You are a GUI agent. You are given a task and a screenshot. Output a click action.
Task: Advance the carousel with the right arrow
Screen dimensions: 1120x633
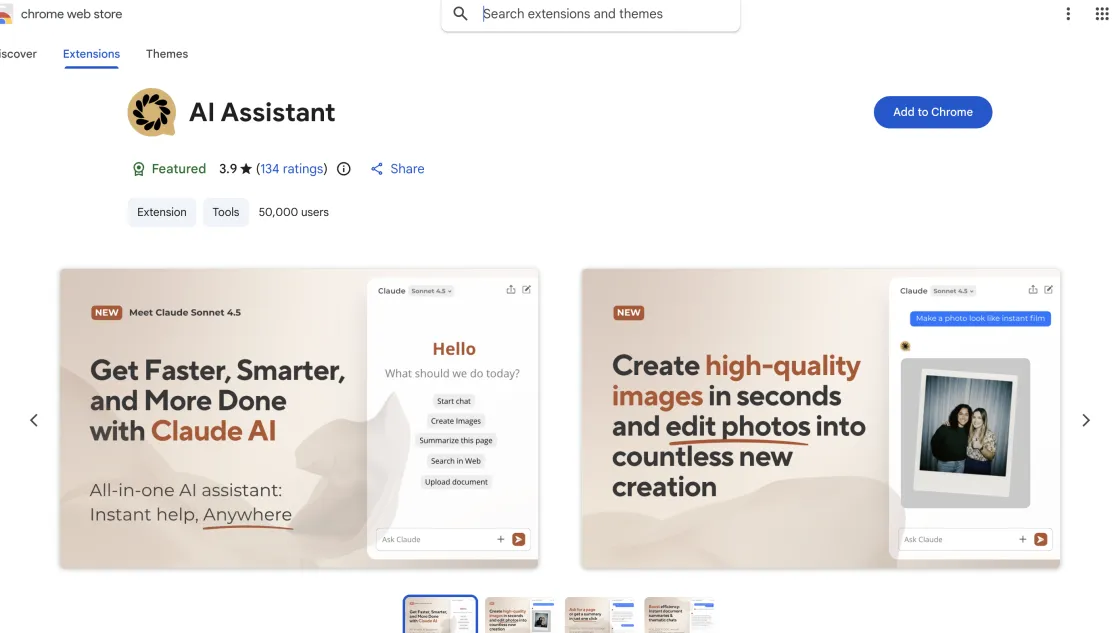point(1086,419)
